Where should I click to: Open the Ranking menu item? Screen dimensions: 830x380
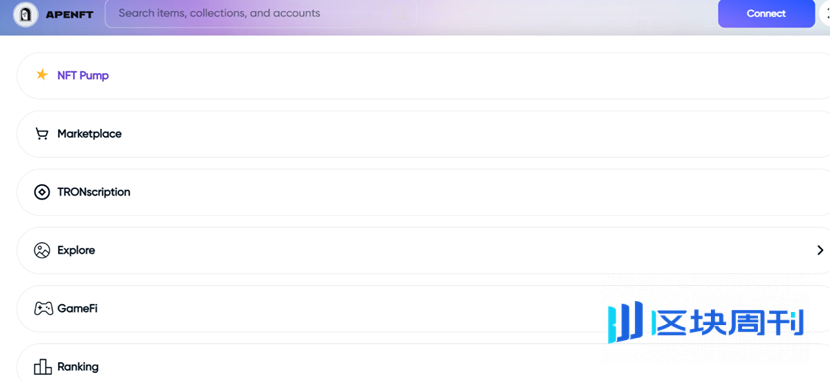[423, 362]
